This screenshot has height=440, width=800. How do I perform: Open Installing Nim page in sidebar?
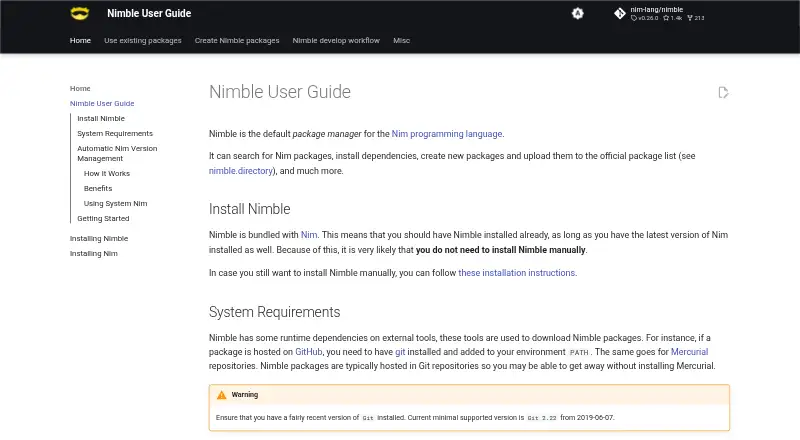point(93,253)
